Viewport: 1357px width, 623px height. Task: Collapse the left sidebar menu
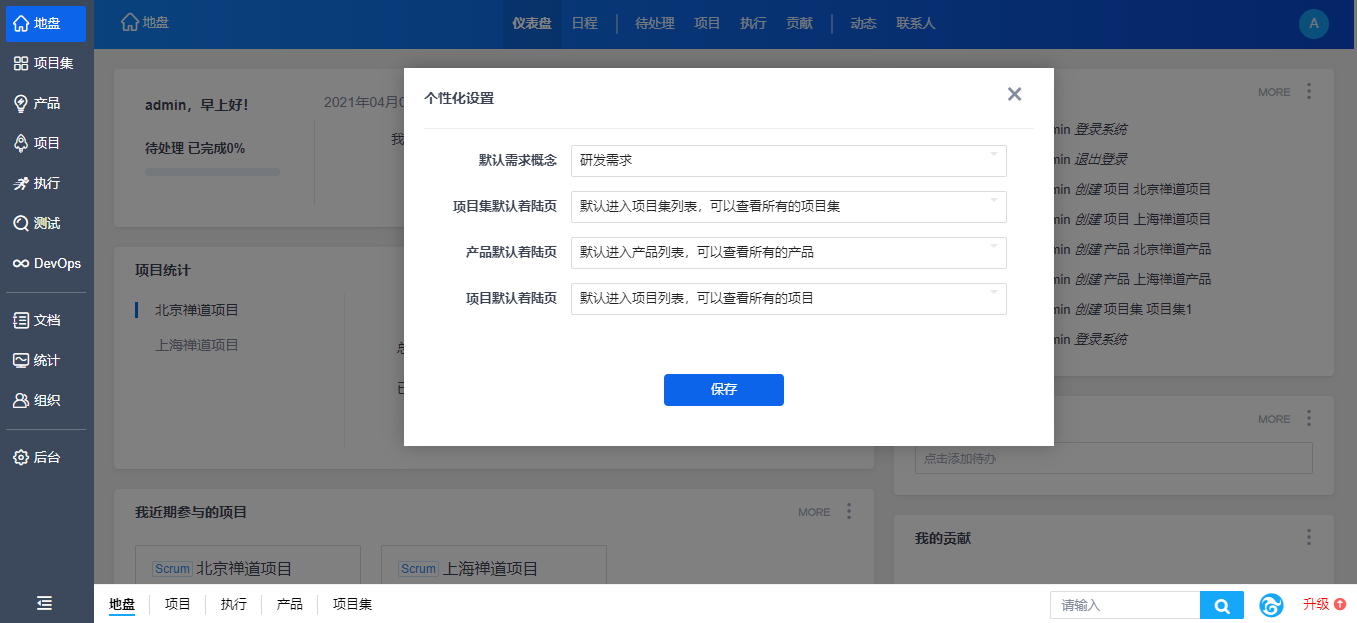(x=45, y=603)
